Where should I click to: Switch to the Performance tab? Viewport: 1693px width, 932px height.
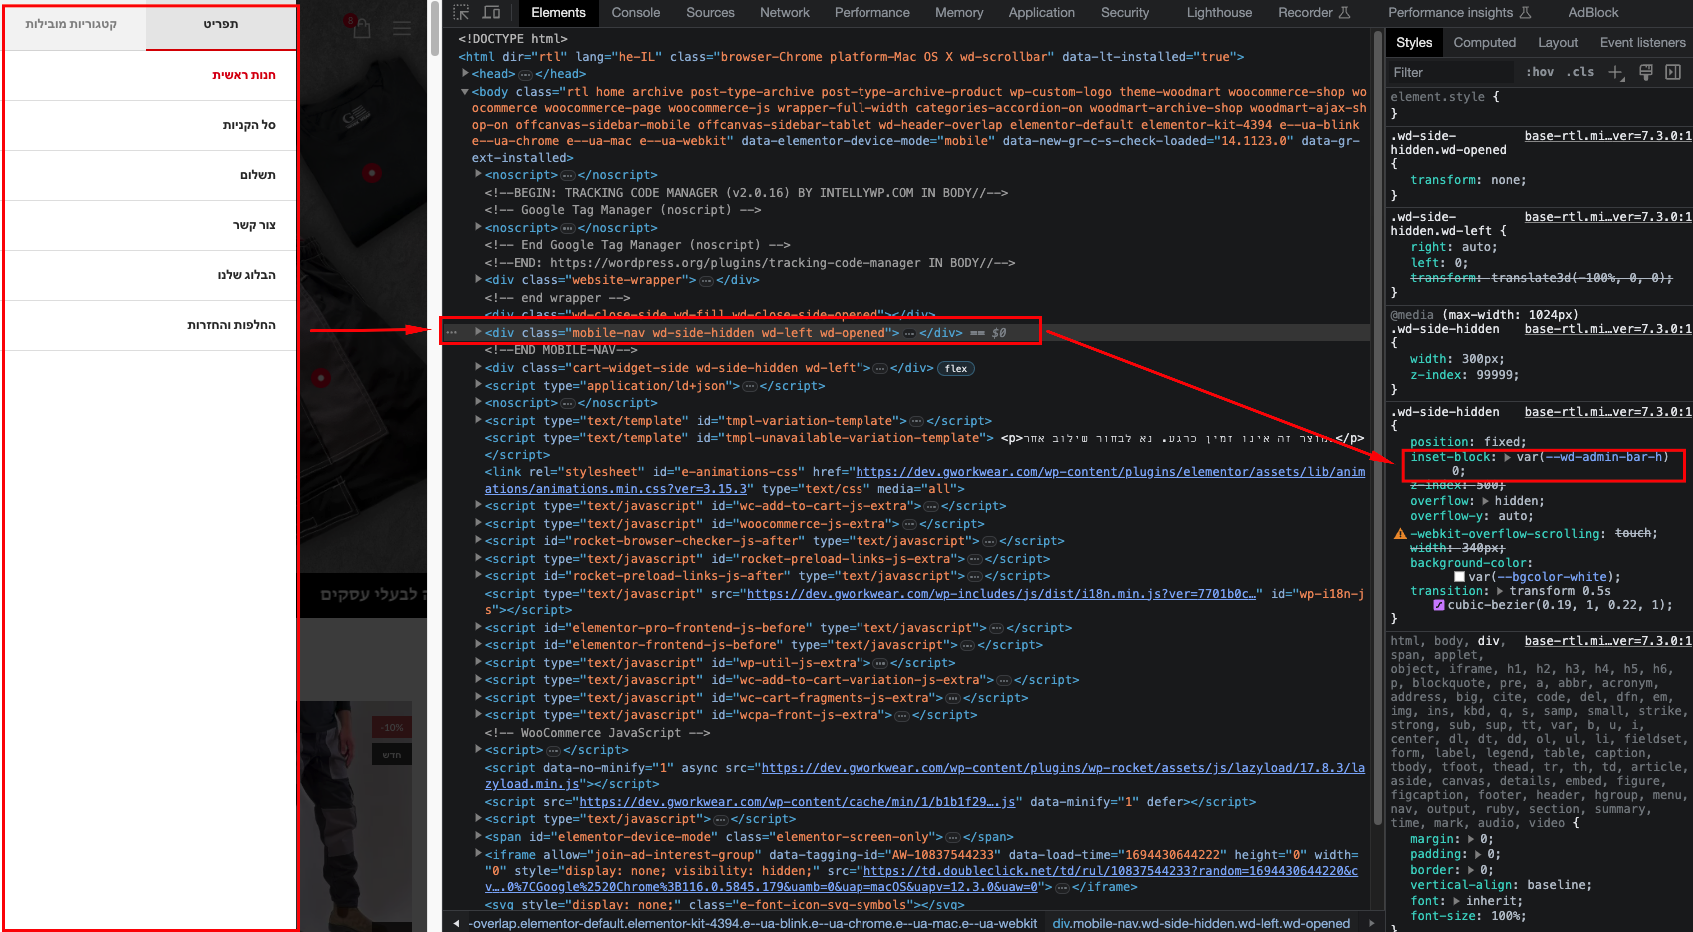pos(872,12)
